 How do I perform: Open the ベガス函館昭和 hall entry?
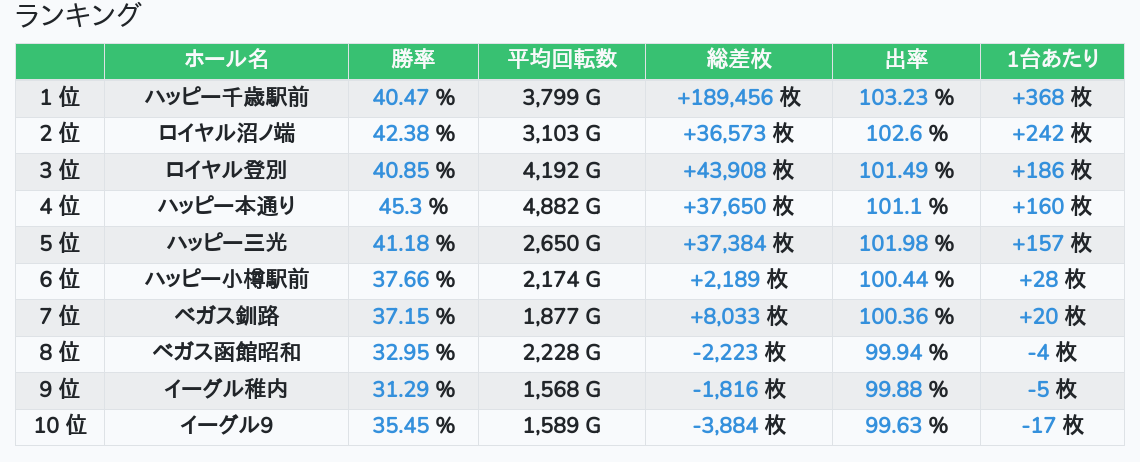[226, 352]
